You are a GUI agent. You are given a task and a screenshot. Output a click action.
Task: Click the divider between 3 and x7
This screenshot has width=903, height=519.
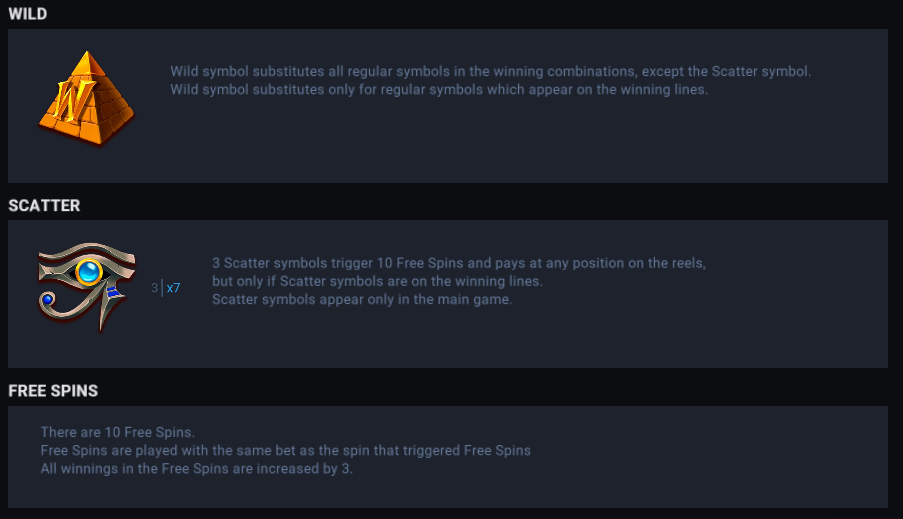pyautogui.click(x=163, y=288)
